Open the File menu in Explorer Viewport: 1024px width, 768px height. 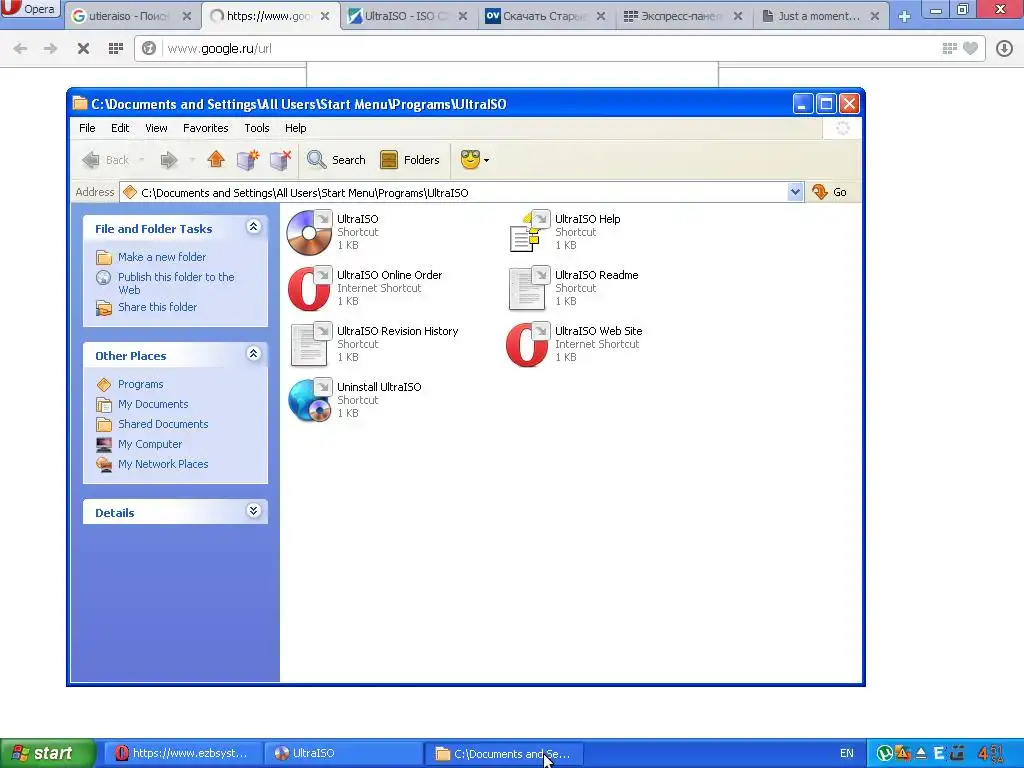tap(87, 128)
